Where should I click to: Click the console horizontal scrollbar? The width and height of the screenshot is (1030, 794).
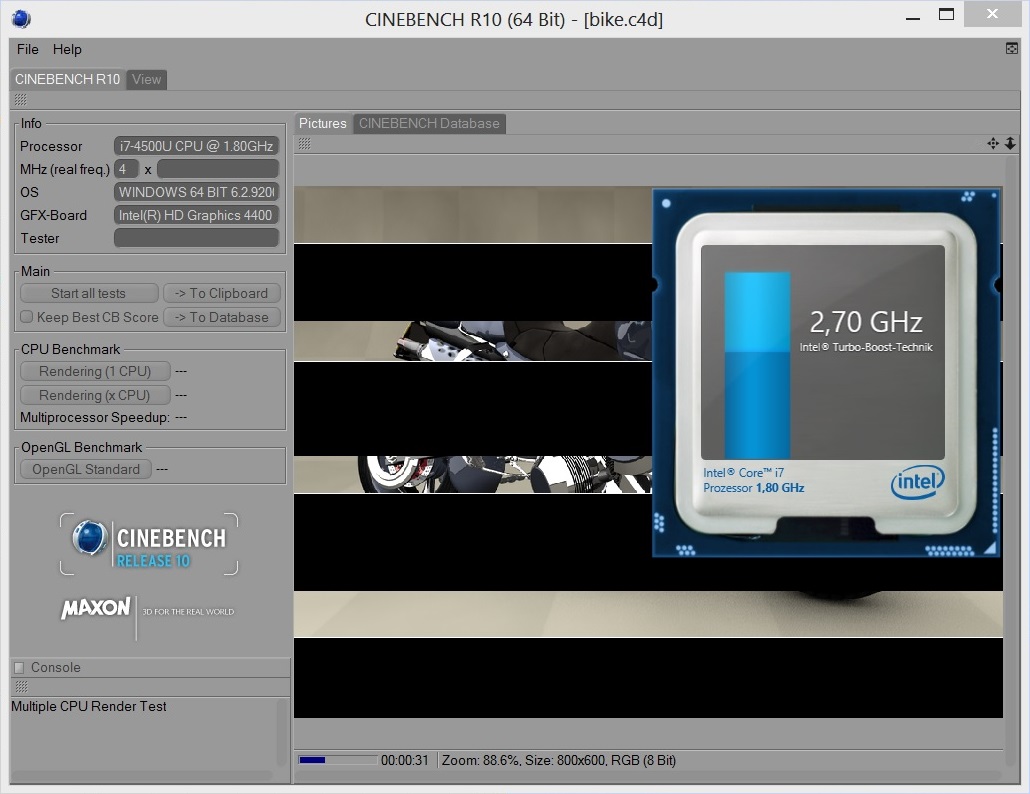click(x=142, y=775)
